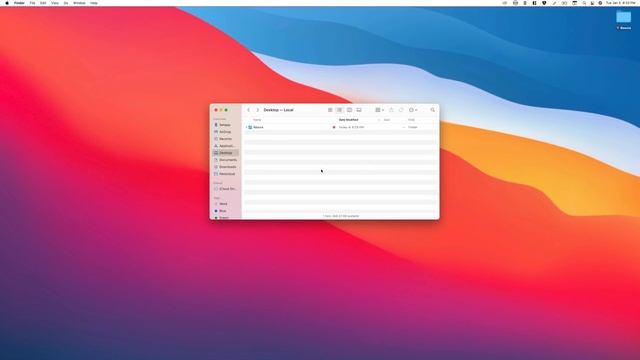Viewport: 640px width, 360px height.
Task: Click the "Today at" date cell
Action: 351,127
